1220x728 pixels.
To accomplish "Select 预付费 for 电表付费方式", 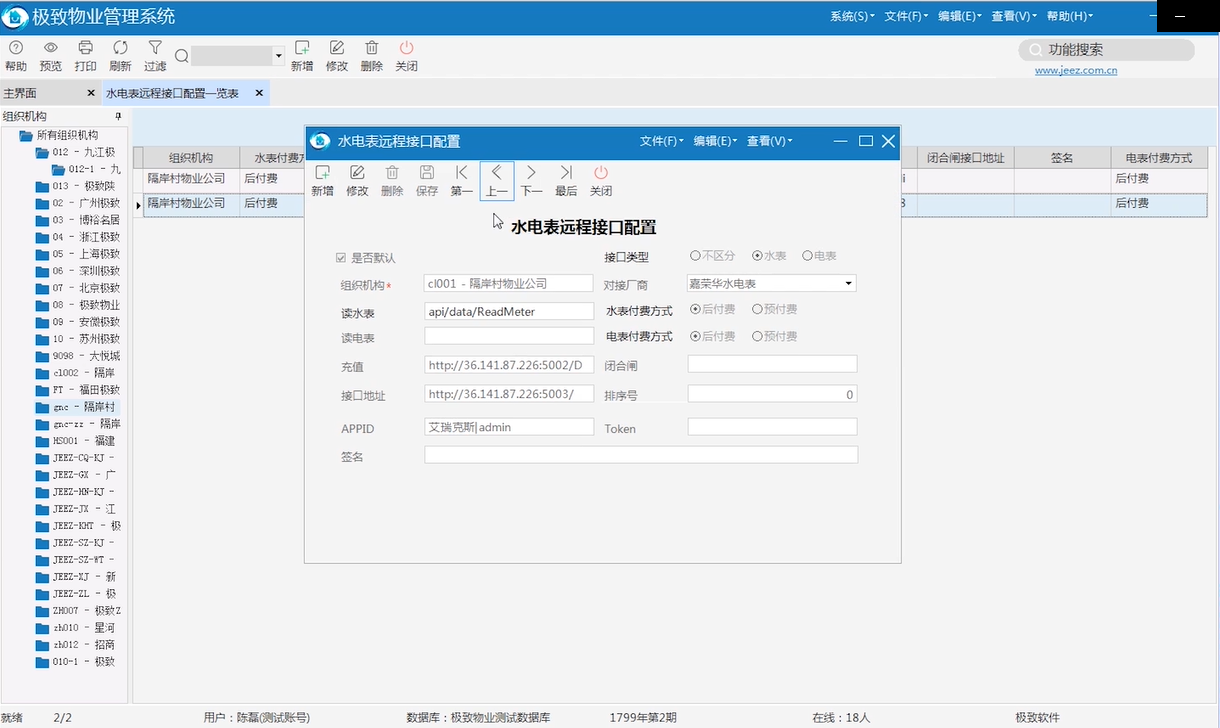I will tap(757, 336).
